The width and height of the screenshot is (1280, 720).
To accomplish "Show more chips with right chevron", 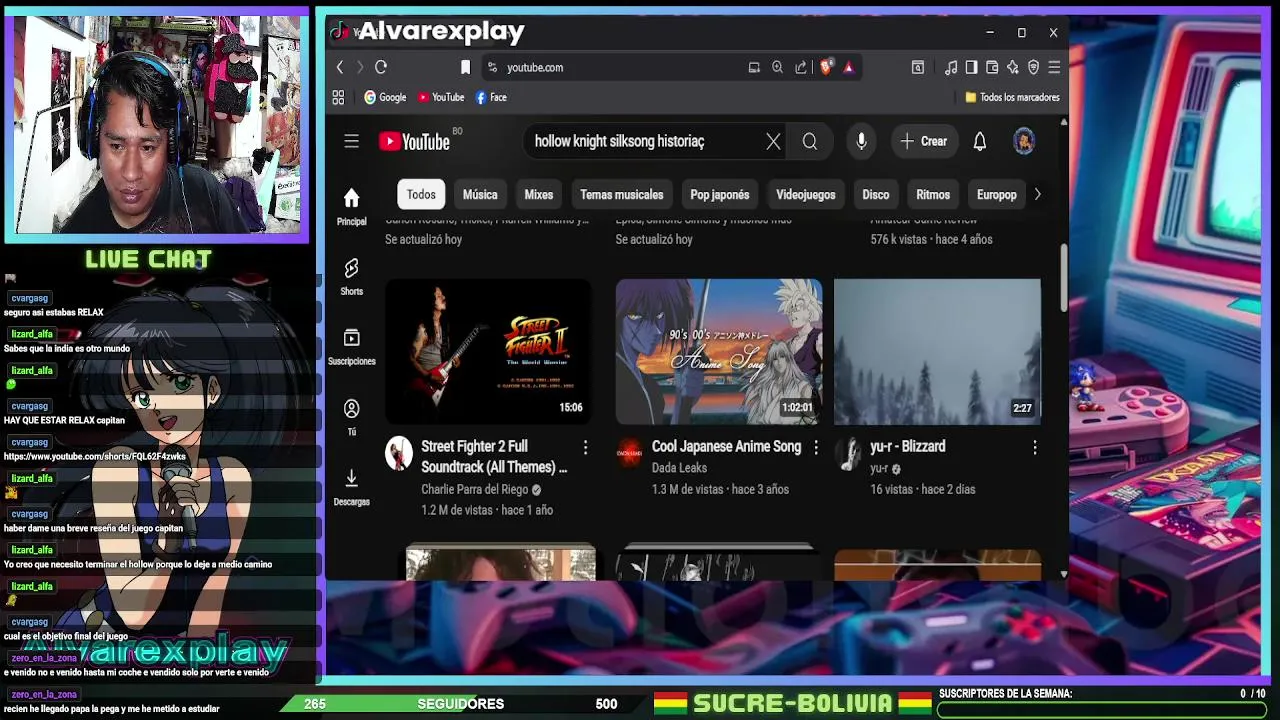I will 1037,194.
